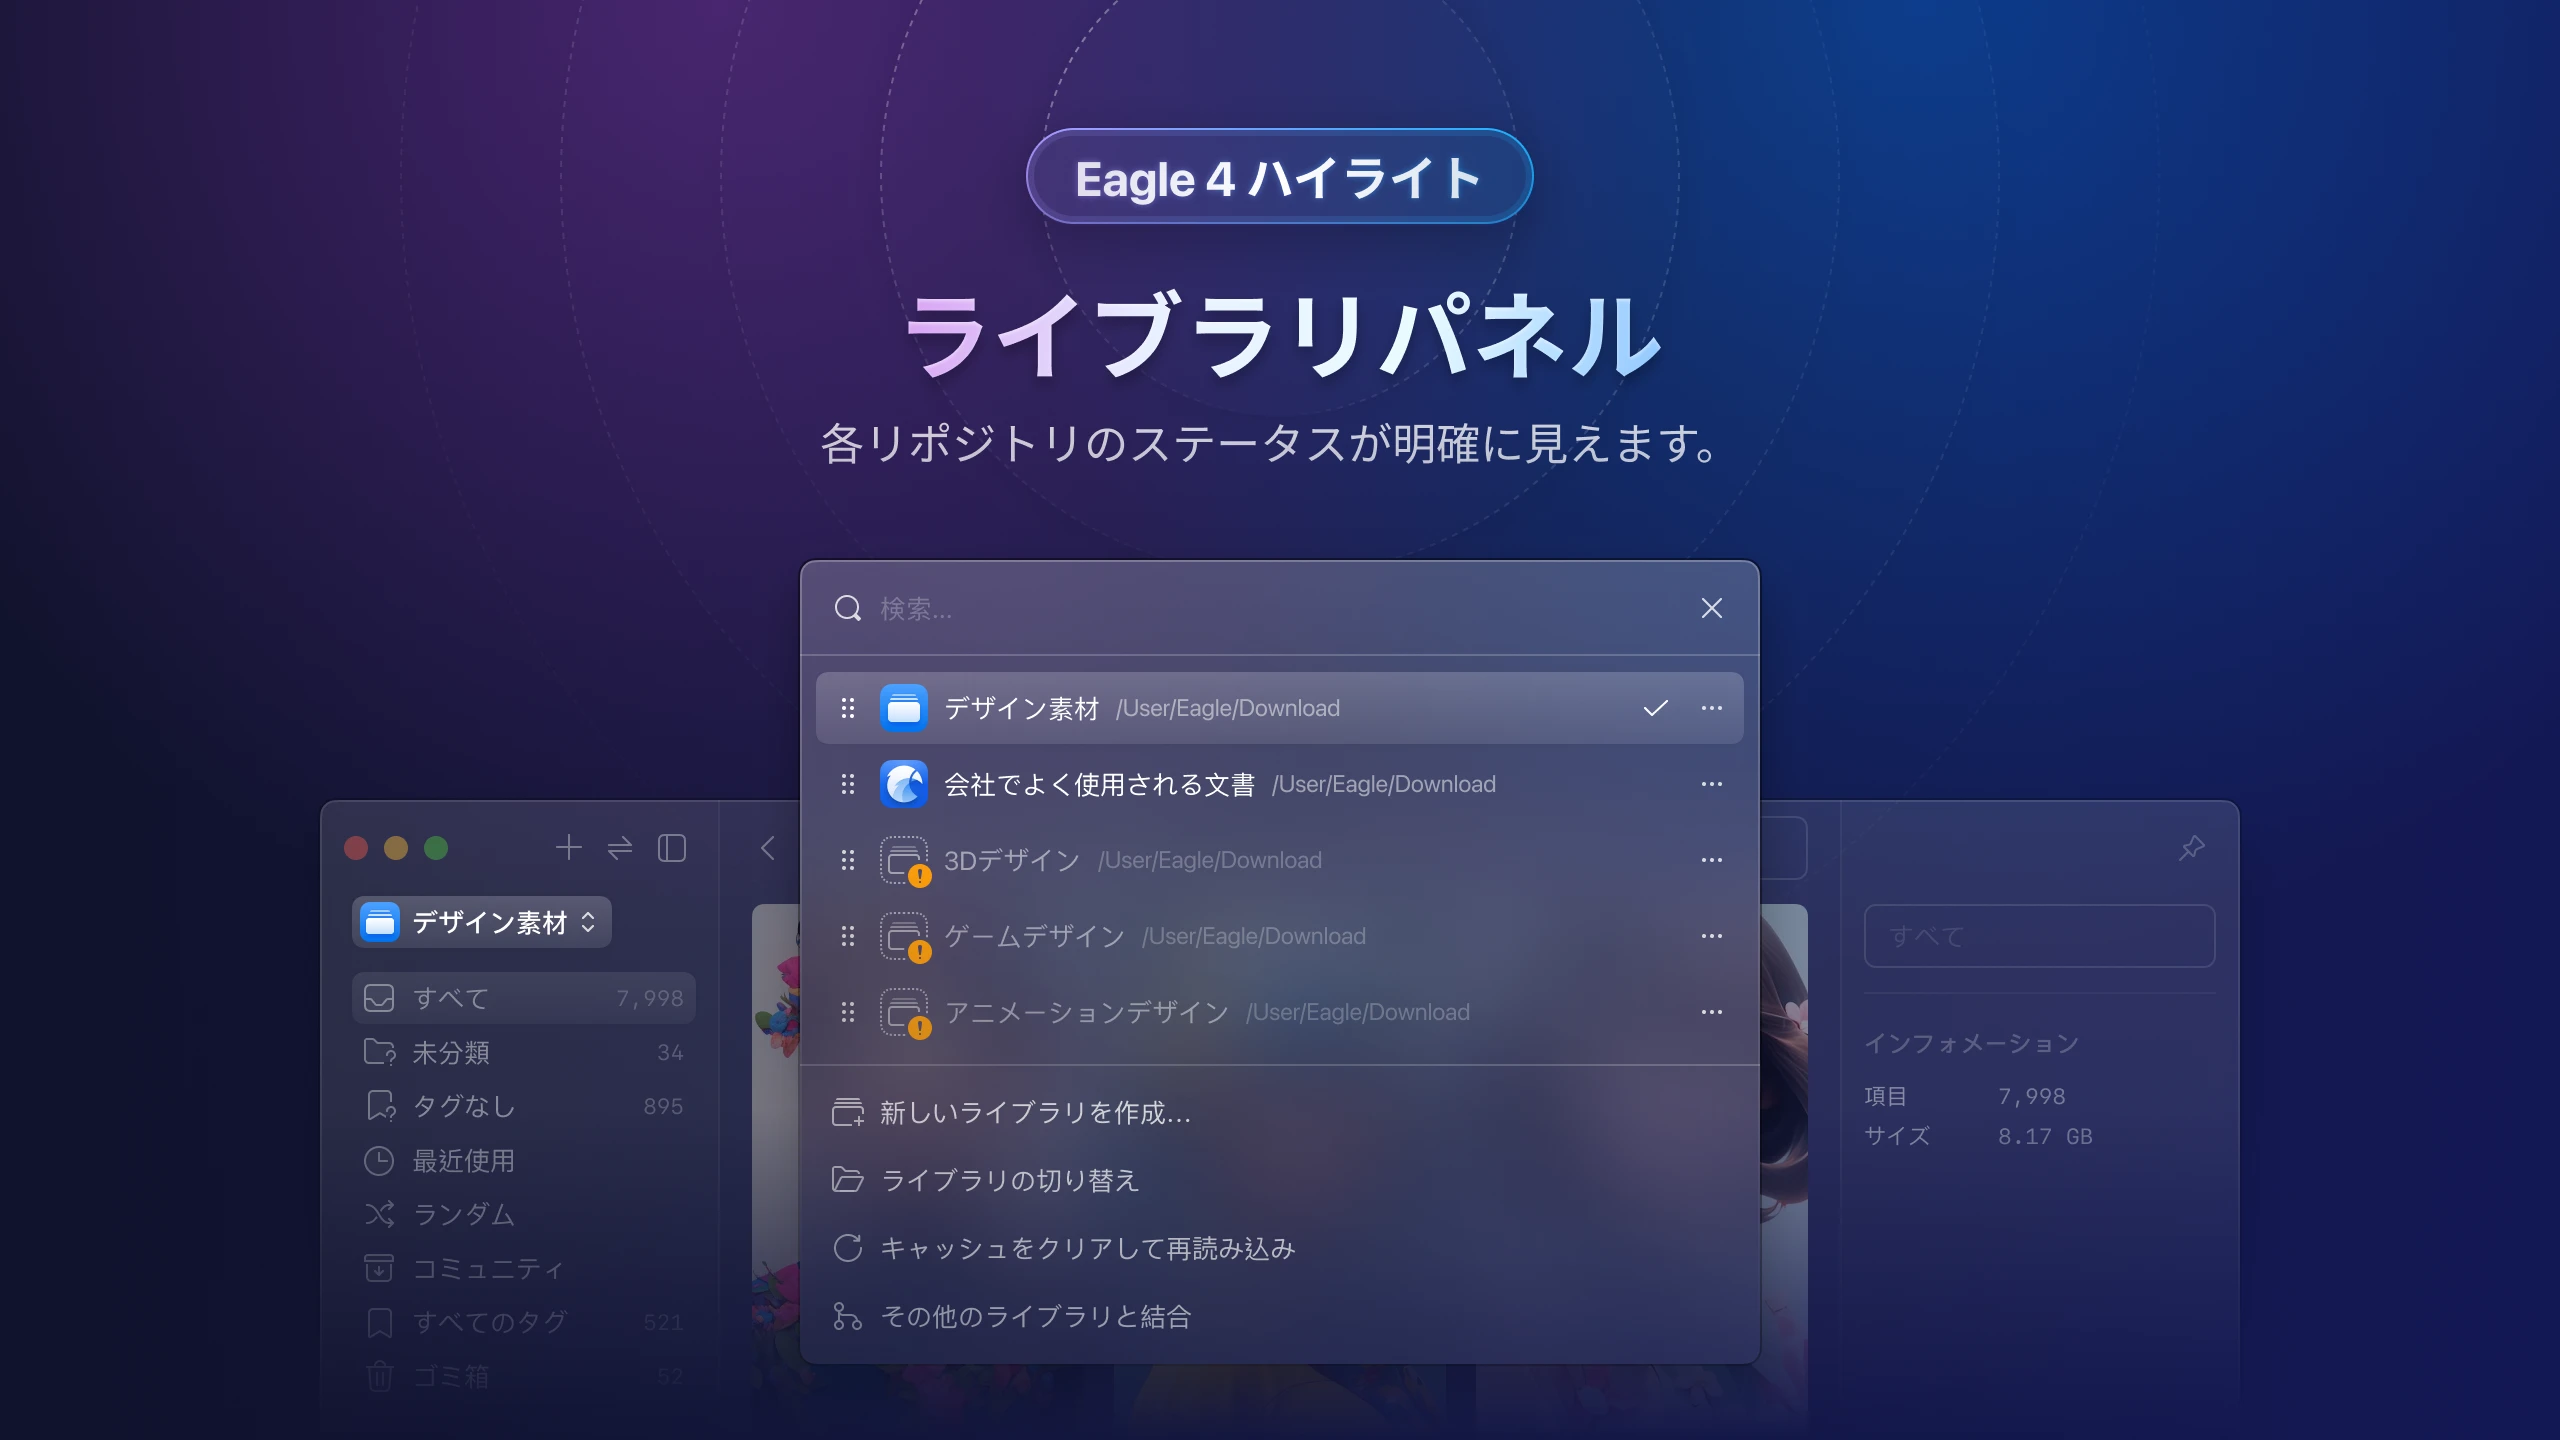Open the デザイン素材 library selector dropdown
Screen dimensions: 2560x1440
[481, 922]
